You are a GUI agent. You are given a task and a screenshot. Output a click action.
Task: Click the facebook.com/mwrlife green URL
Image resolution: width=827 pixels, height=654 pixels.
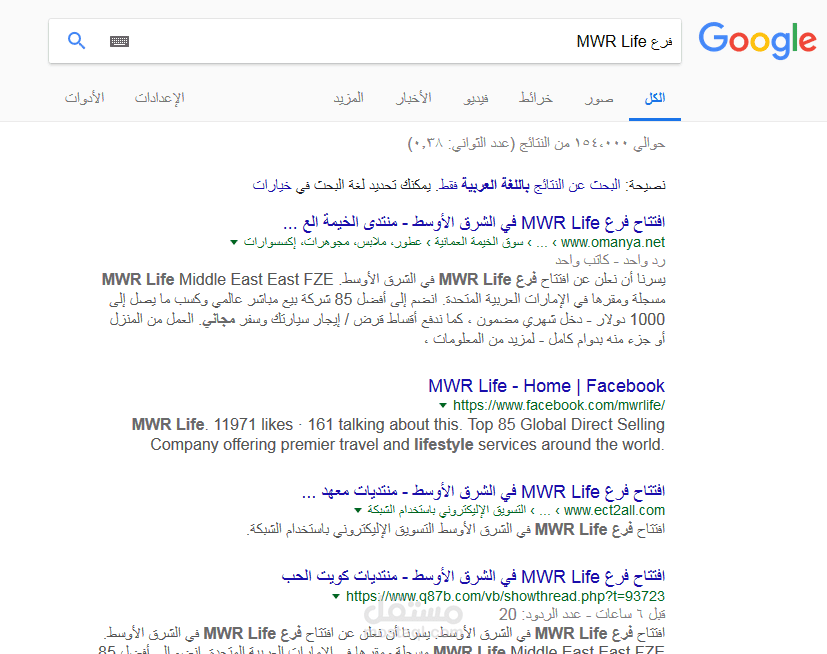[x=559, y=405]
